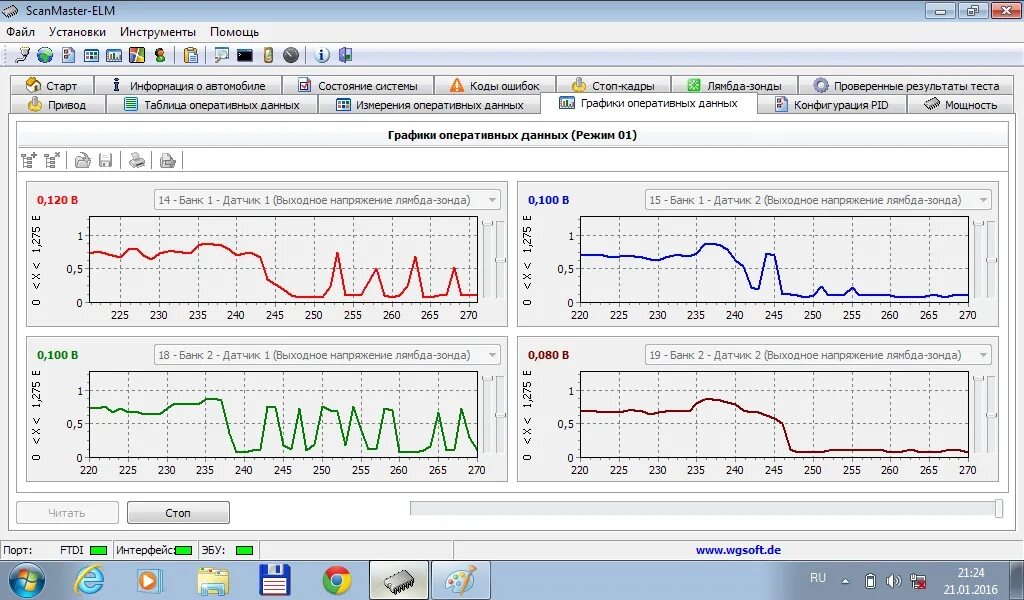Open the Файл menu
Image resolution: width=1024 pixels, height=600 pixels.
click(20, 31)
